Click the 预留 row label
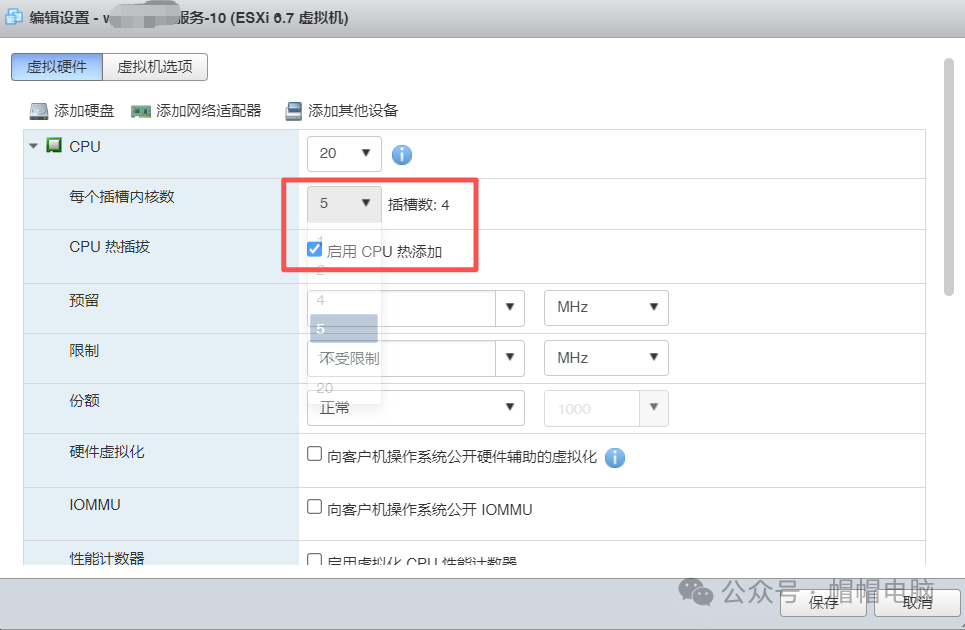965x630 pixels. click(x=84, y=300)
